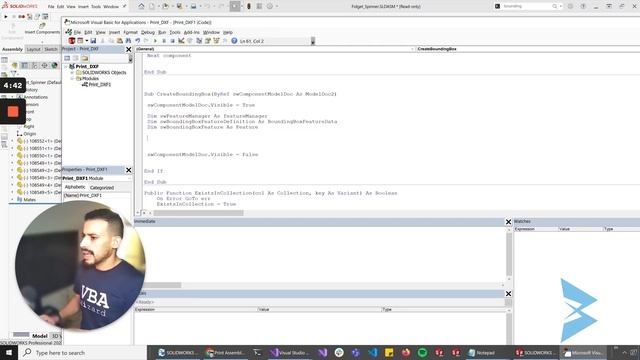The width and height of the screenshot is (640, 360).
Task: Click the Break pause icon in VBA toolbar
Action: 164,41
